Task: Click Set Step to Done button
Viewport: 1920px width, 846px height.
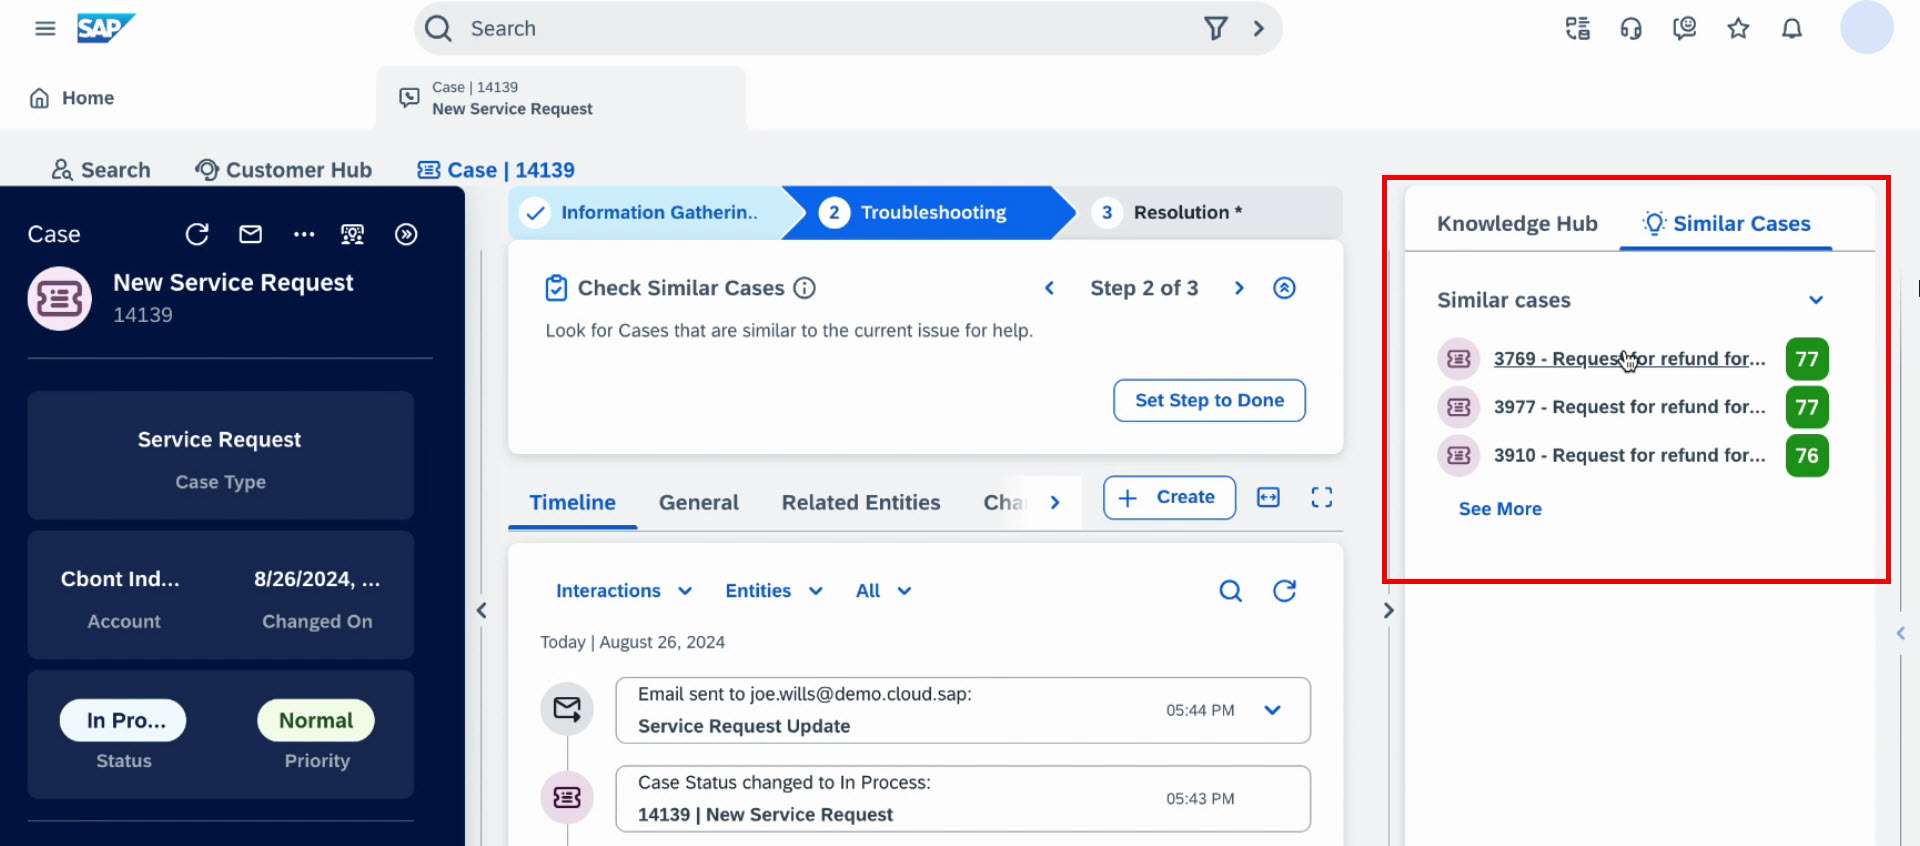Action: click(1209, 400)
